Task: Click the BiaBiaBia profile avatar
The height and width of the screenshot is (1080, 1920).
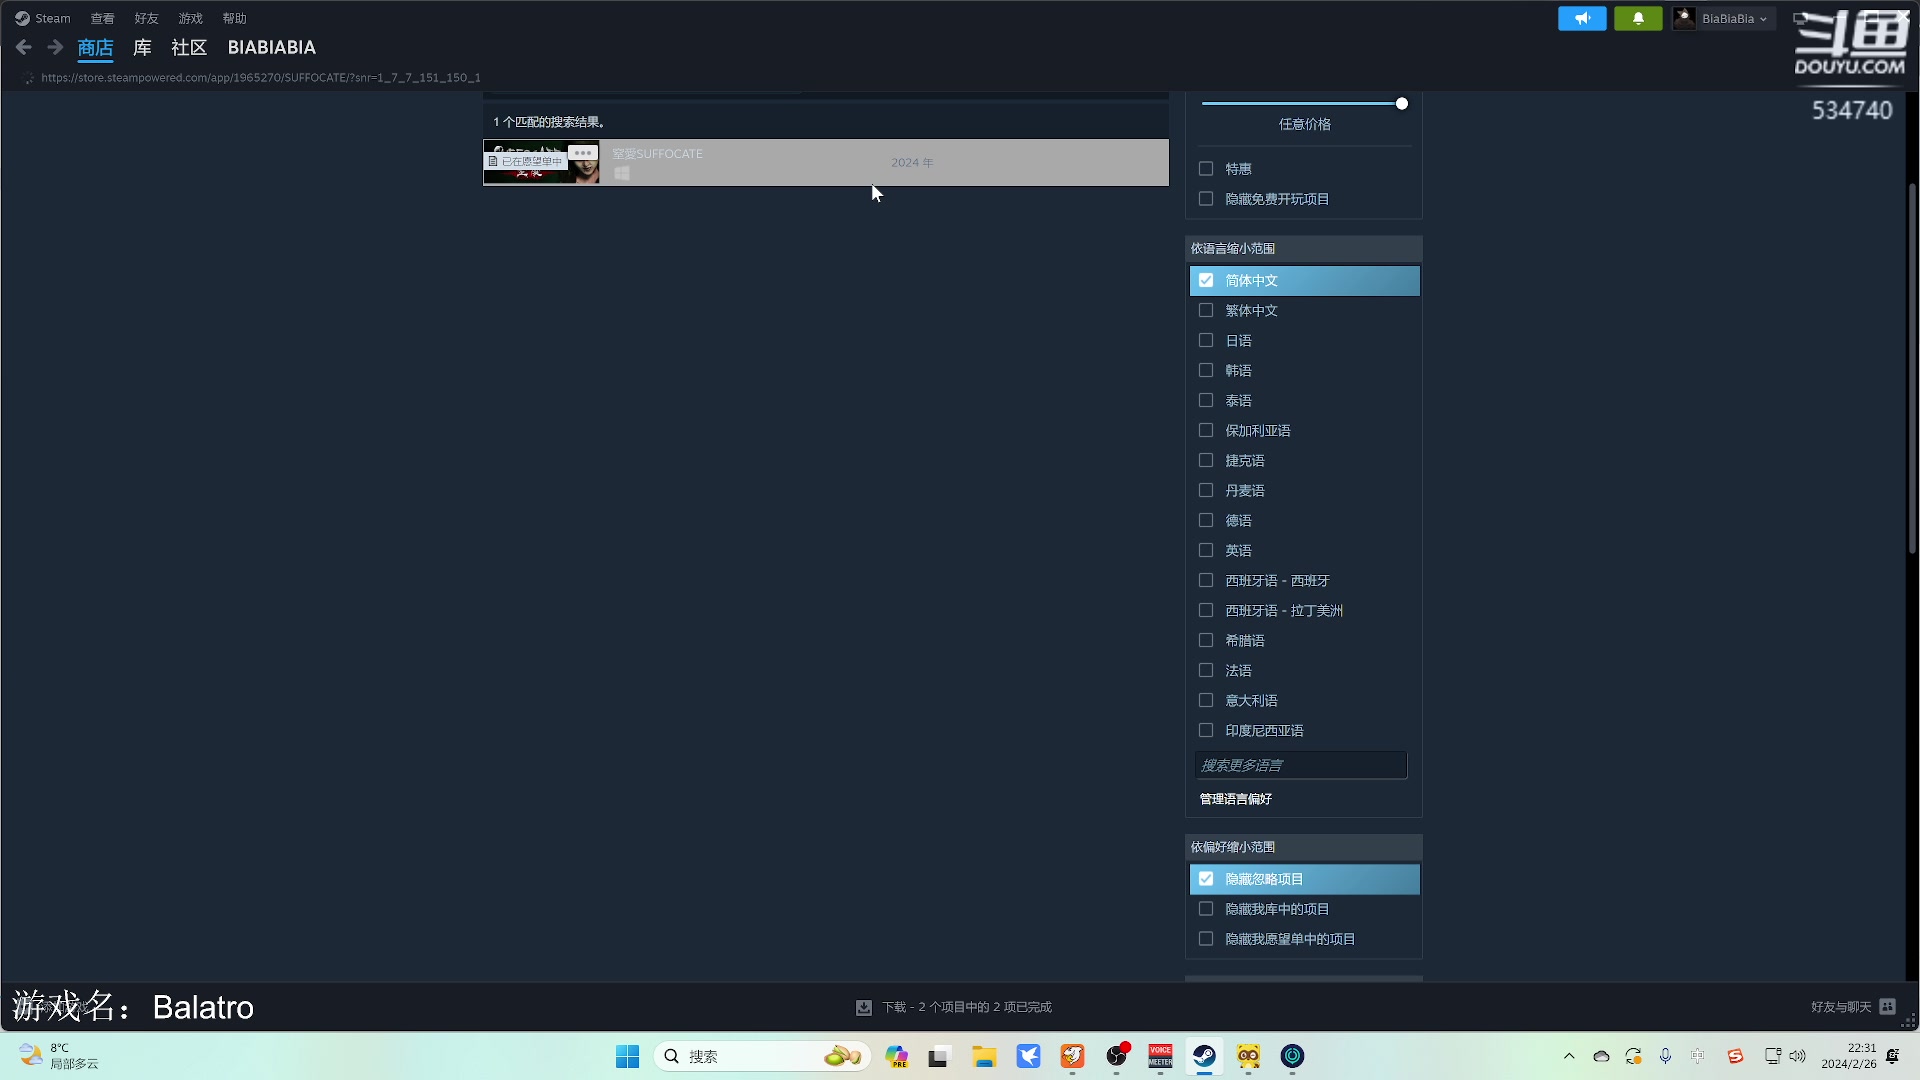Action: (1684, 18)
